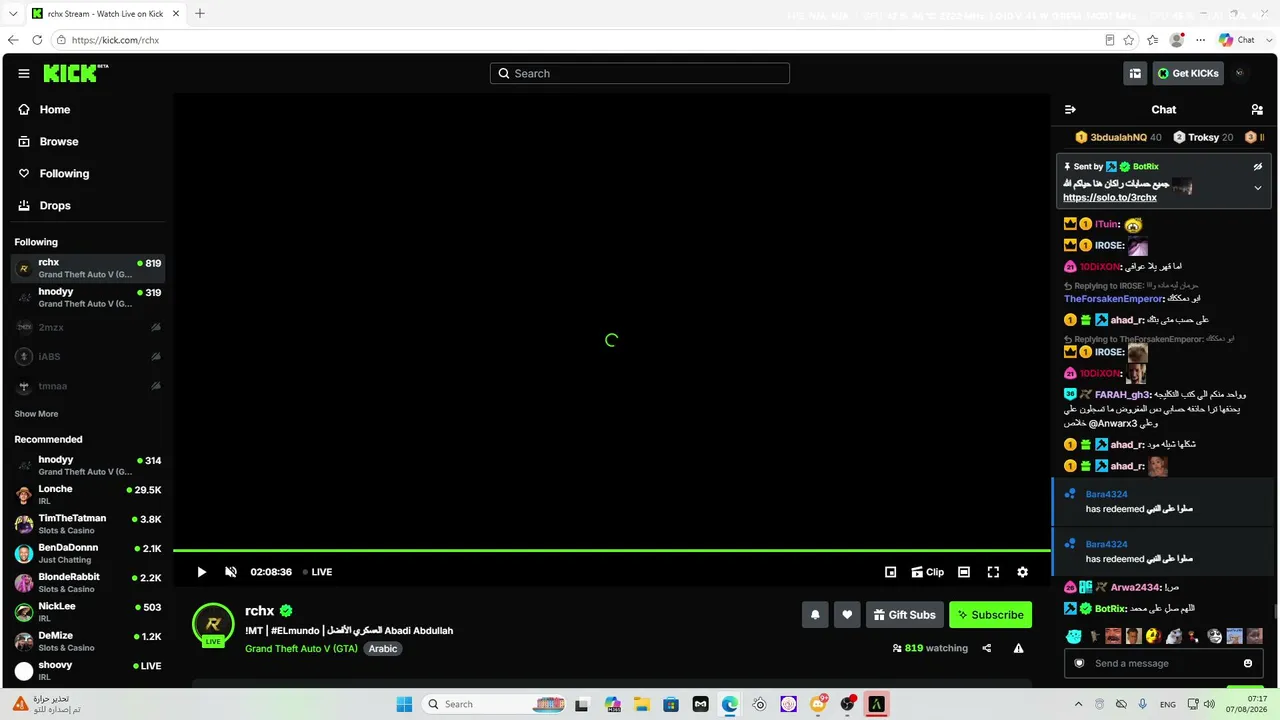This screenshot has height=720, width=1280.
Task: Share the rchx stream
Action: tap(987, 648)
